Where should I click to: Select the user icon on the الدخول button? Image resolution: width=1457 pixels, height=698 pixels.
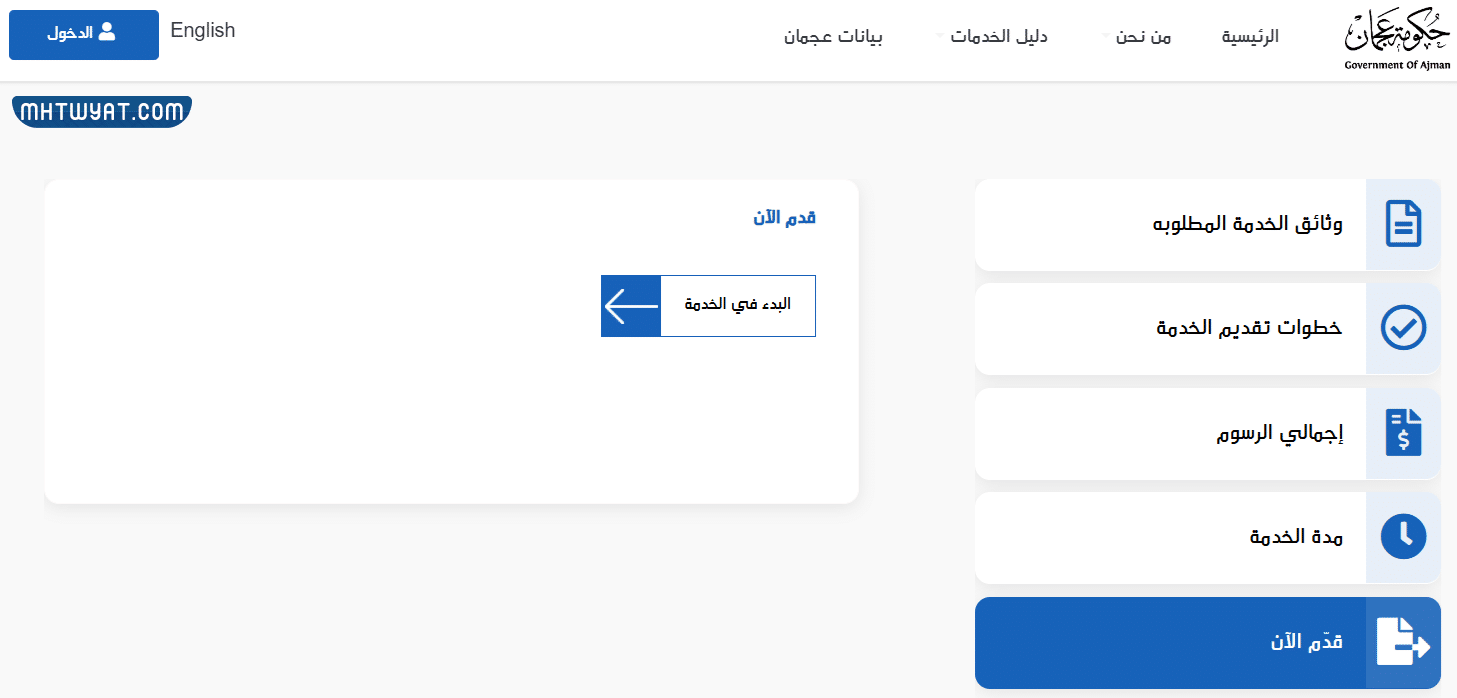point(108,34)
